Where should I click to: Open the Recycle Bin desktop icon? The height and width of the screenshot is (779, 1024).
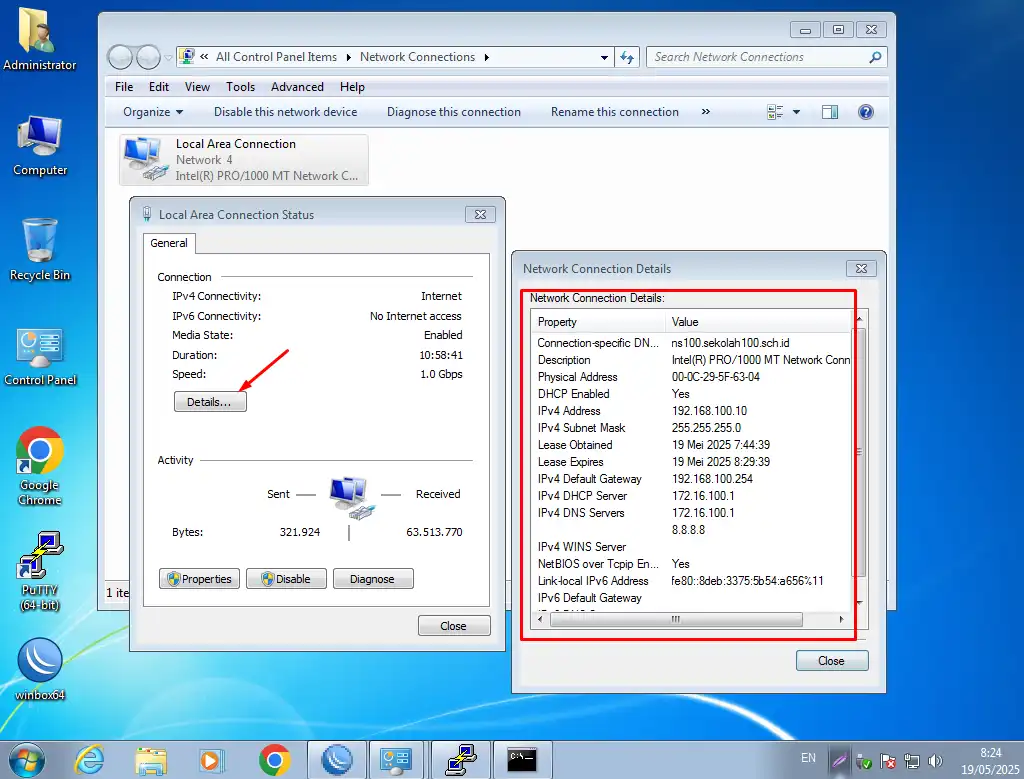40,247
